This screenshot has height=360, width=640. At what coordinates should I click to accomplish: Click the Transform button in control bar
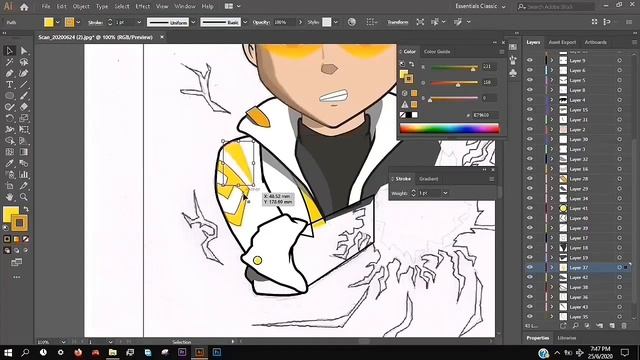(398, 22)
